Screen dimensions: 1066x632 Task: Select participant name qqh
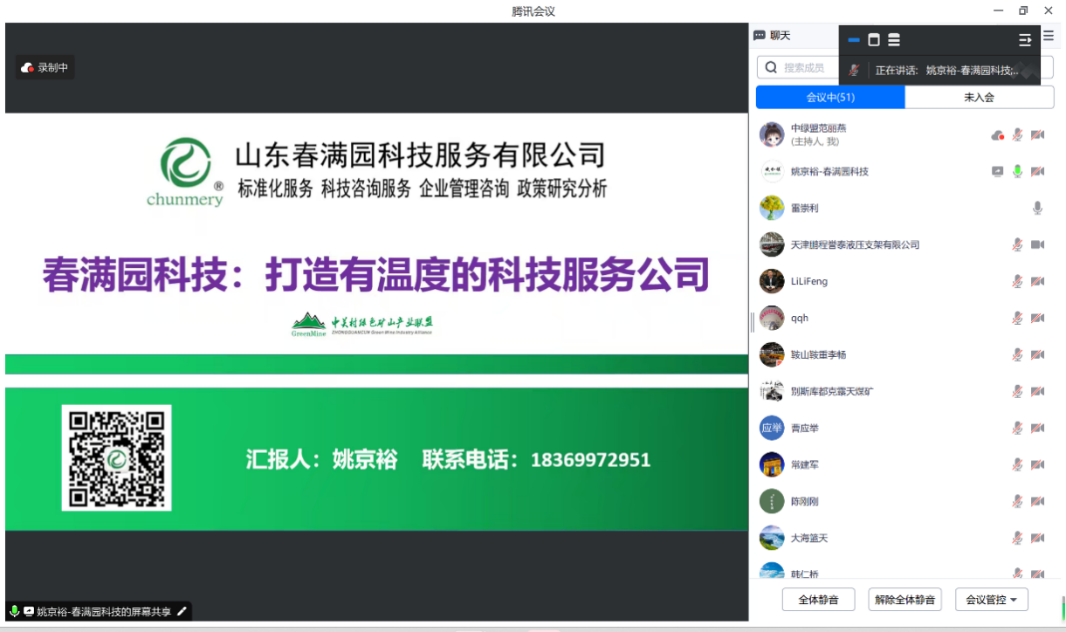click(x=800, y=318)
